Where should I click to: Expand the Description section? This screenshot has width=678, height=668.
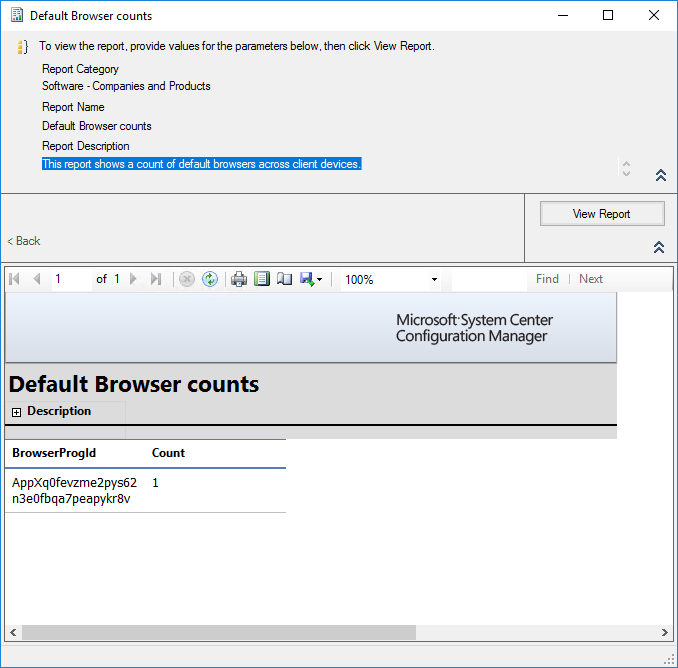[x=17, y=412]
